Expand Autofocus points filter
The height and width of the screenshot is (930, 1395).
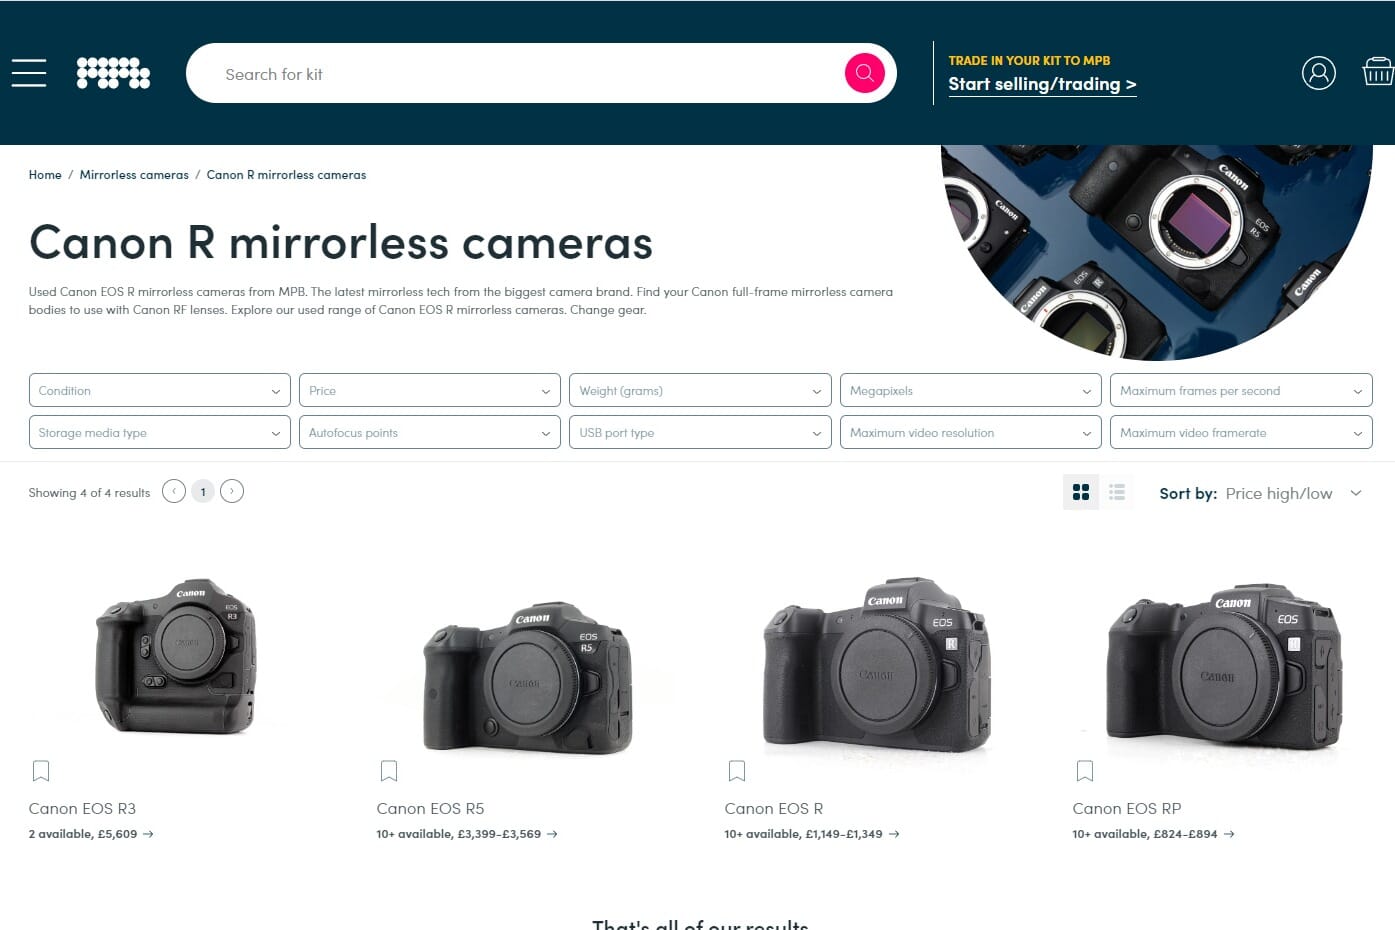(430, 432)
